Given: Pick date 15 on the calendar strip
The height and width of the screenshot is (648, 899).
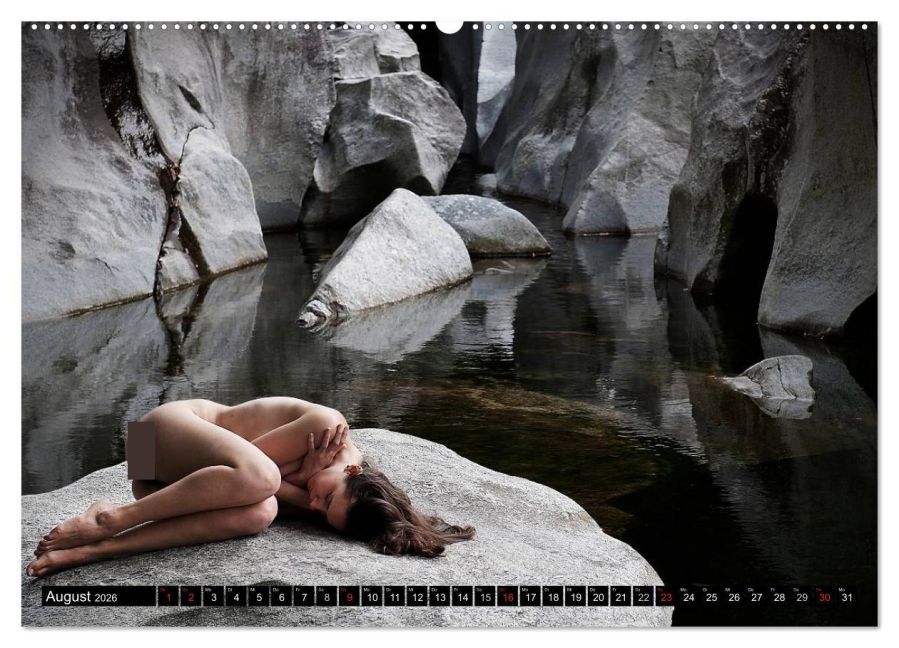Looking at the screenshot, I should point(486,596).
